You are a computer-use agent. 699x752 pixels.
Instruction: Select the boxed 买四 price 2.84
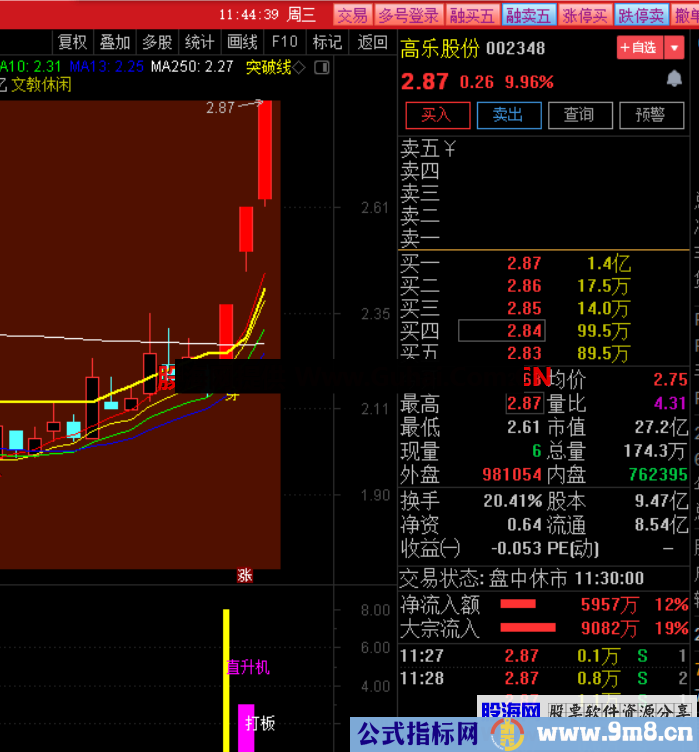501,331
